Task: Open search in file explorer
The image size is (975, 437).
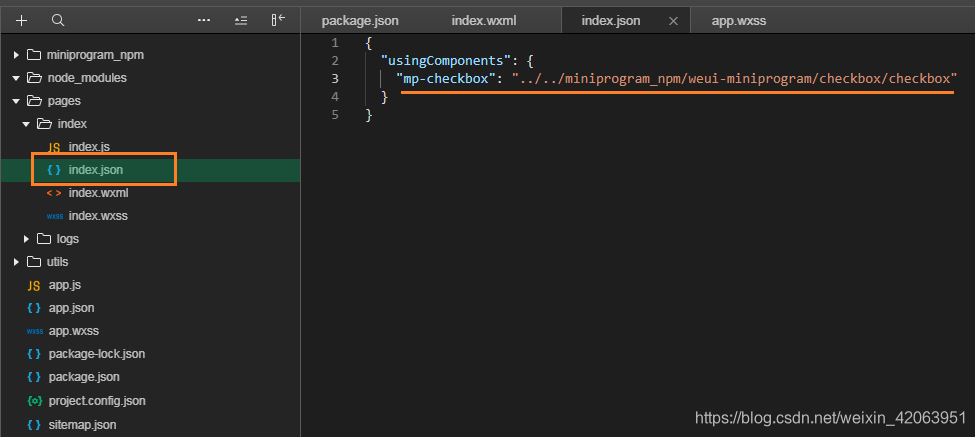Action: click(x=58, y=21)
